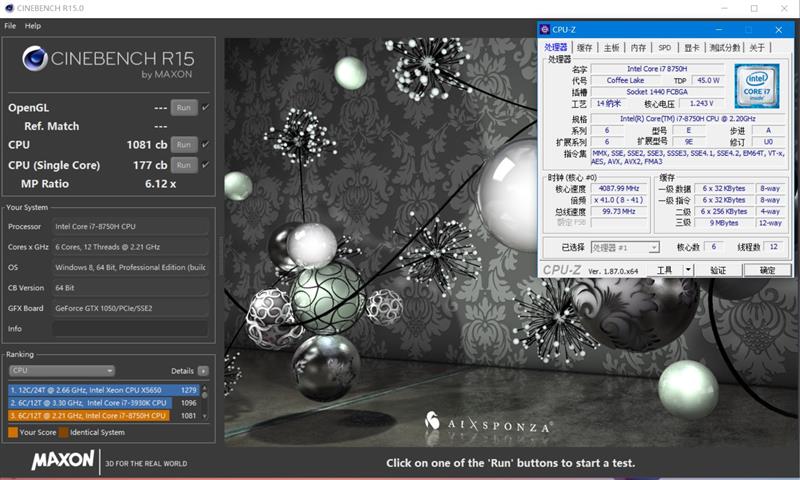Screen dimensions: 800x480
Task: Click the Socket 1440 FCBGA field
Action: click(x=657, y=92)
